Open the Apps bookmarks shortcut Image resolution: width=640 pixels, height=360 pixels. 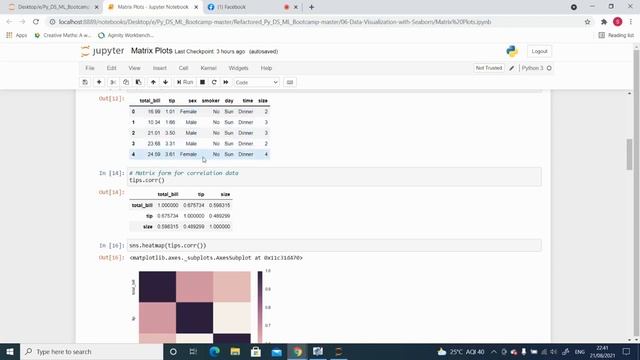(17, 36)
